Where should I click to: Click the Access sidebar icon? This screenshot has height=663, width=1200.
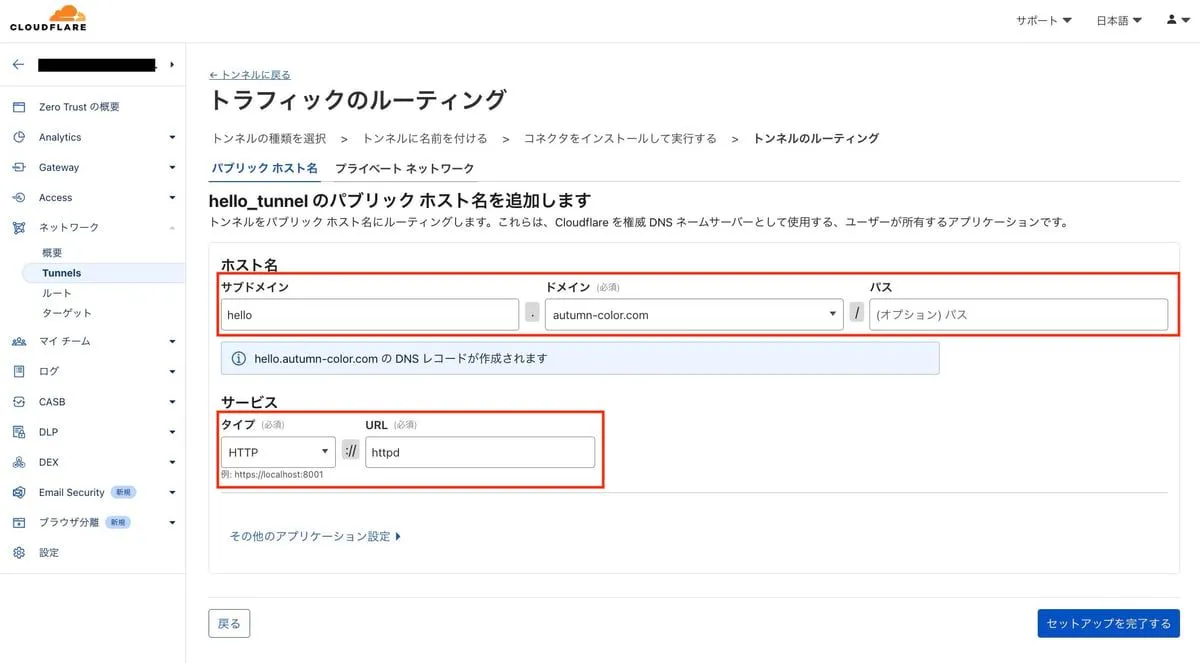pos(19,197)
